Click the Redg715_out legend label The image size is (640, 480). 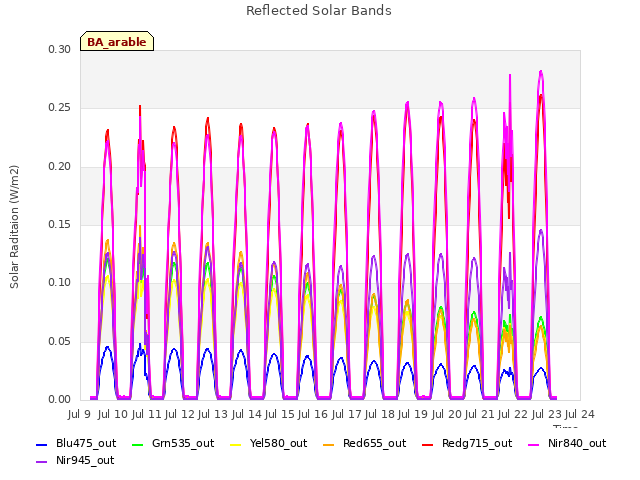[477, 443]
